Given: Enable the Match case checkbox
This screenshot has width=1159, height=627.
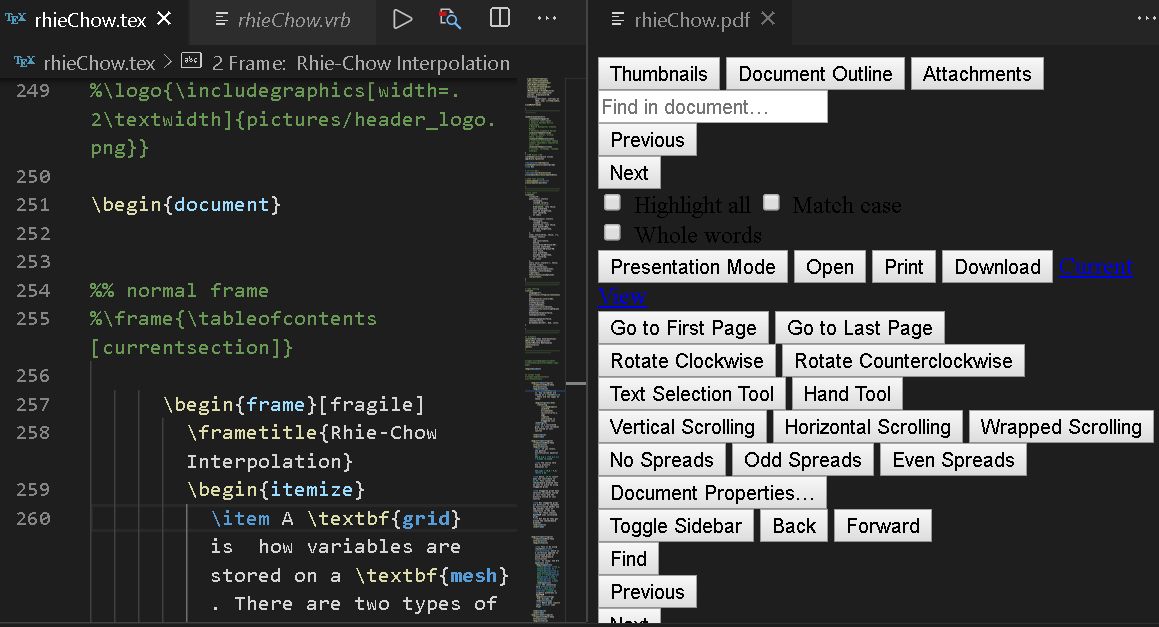Looking at the screenshot, I should click(x=771, y=203).
